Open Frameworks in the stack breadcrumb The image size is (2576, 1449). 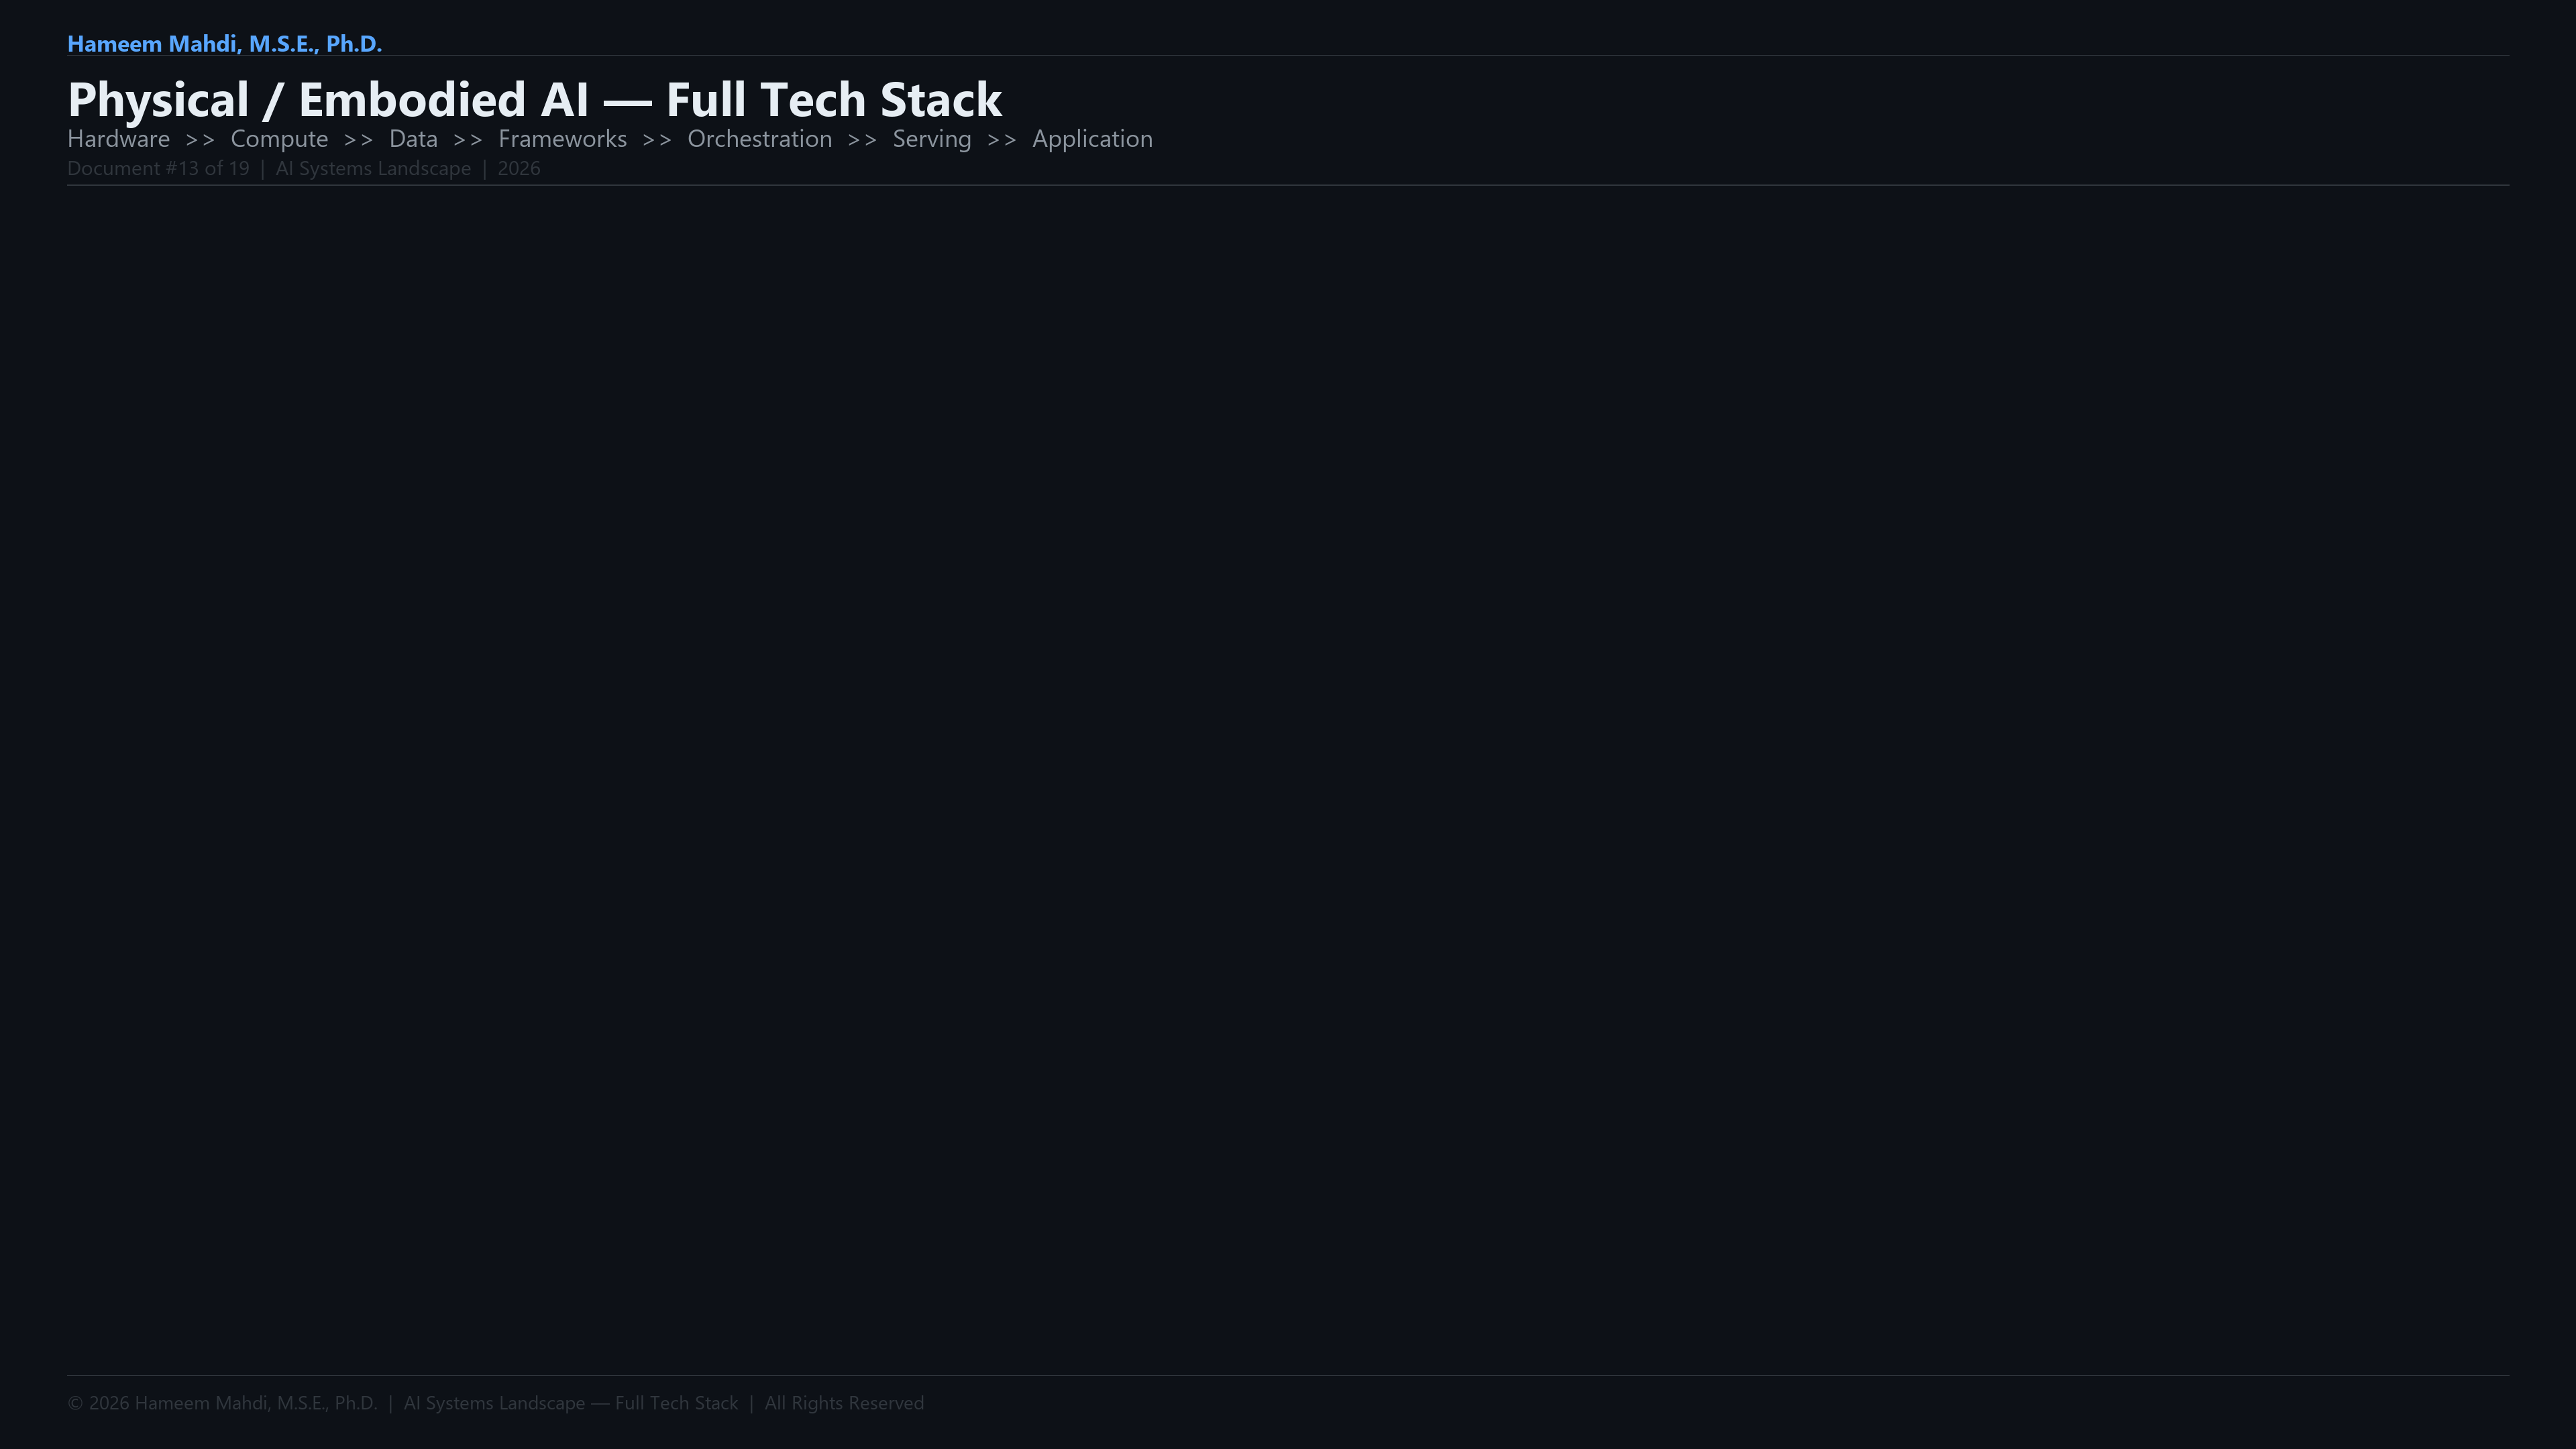coord(562,139)
